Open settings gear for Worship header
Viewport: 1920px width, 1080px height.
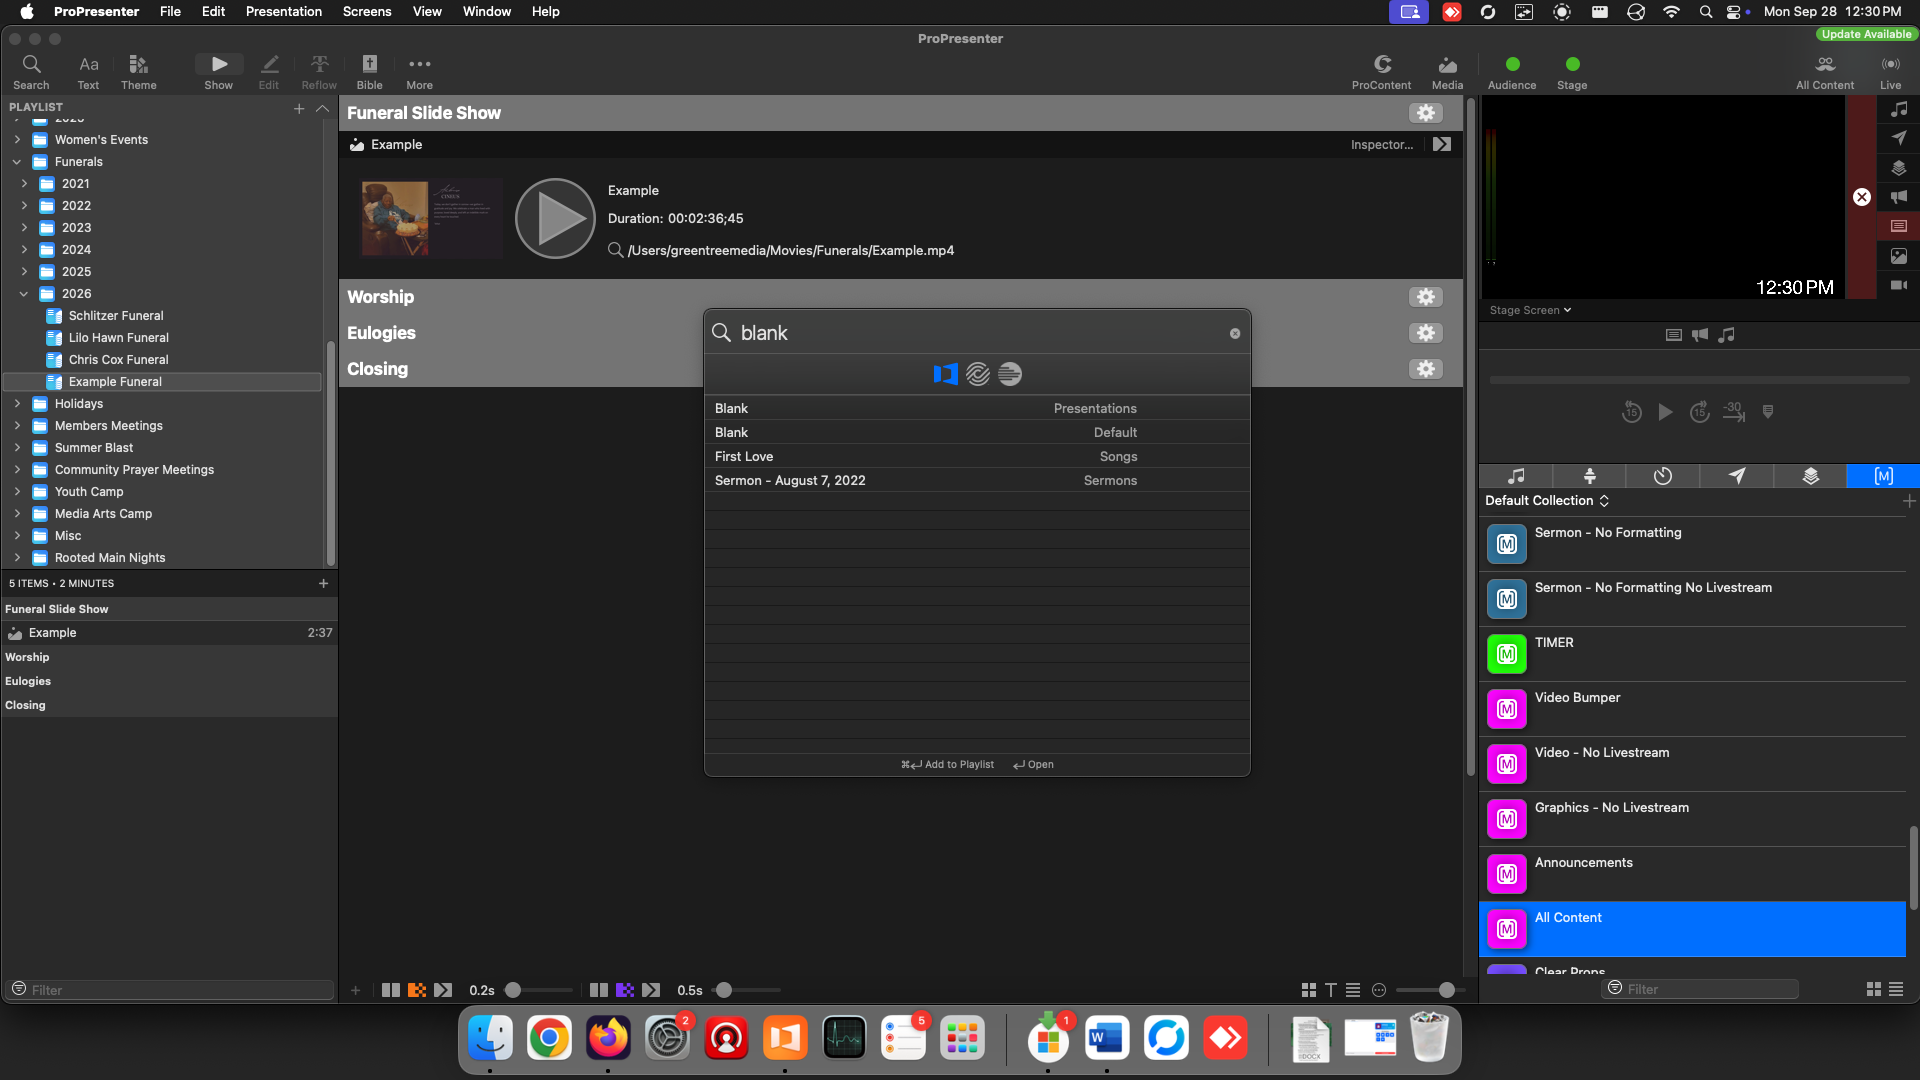coord(1426,297)
